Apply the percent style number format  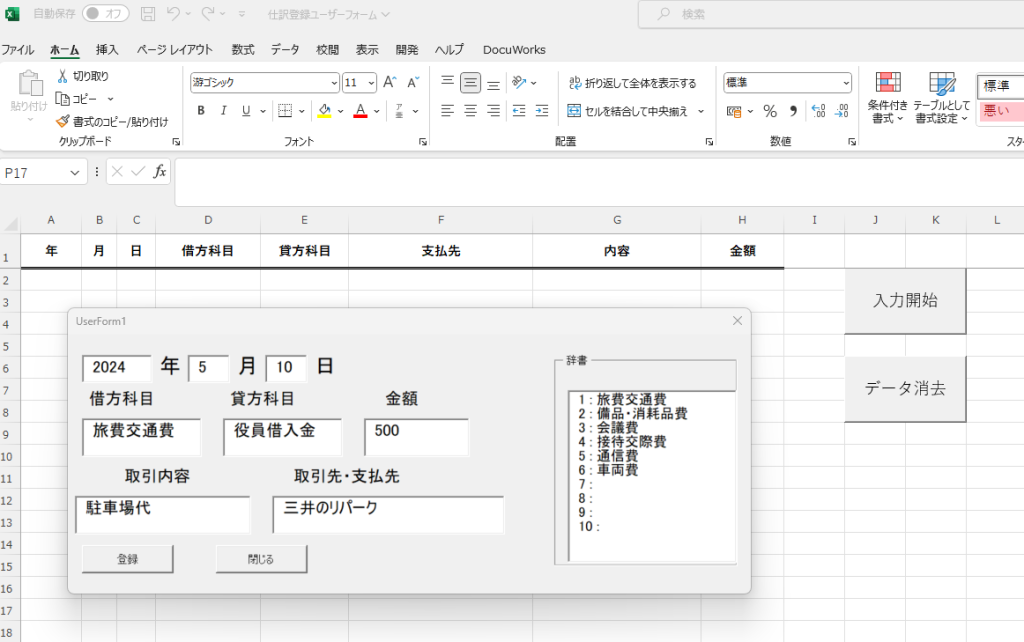pos(770,111)
